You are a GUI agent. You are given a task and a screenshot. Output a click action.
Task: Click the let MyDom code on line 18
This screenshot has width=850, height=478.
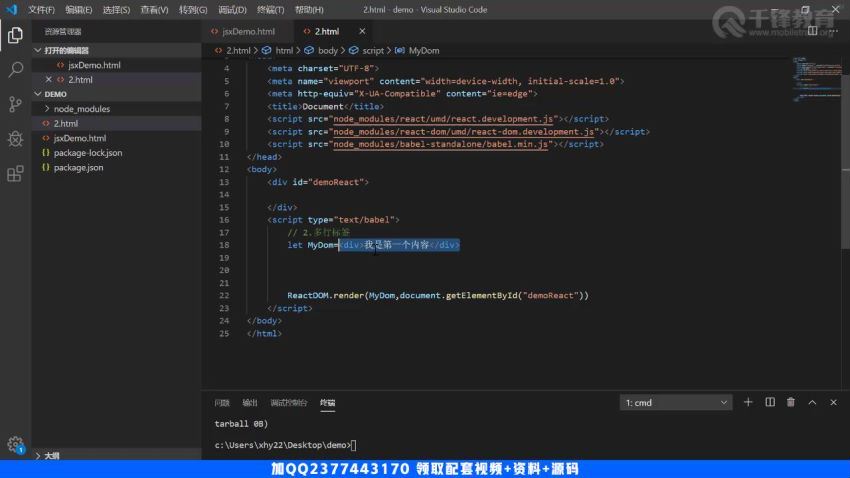(311, 245)
